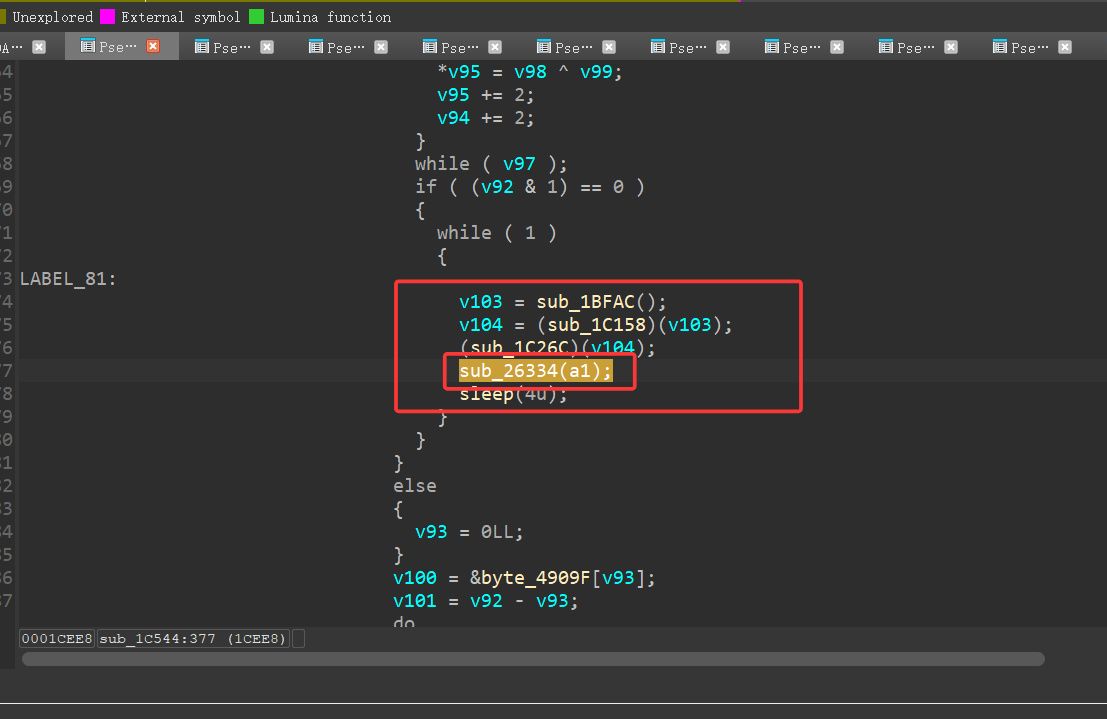Click the External symbol legend label
The image size is (1107, 719).
(x=180, y=17)
